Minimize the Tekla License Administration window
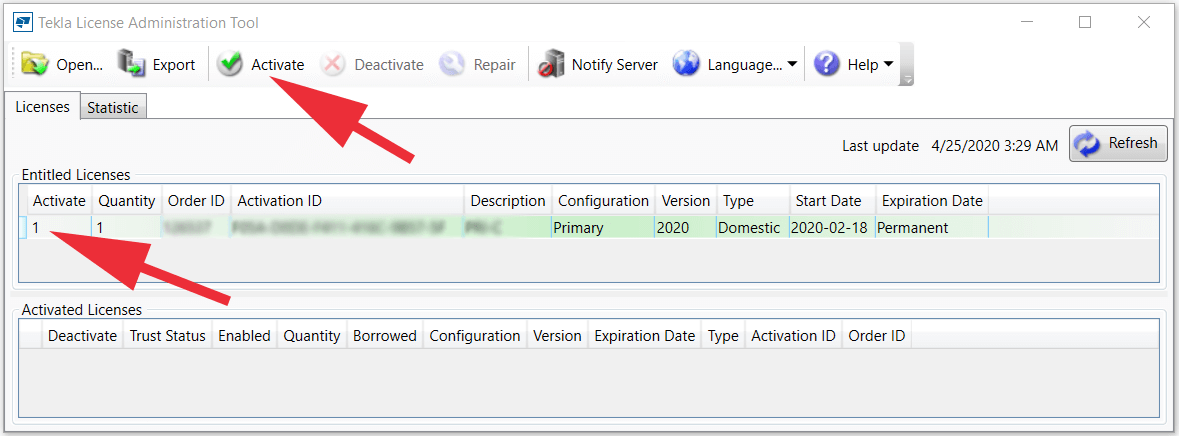Viewport: 1179px width, 436px height. point(1026,23)
